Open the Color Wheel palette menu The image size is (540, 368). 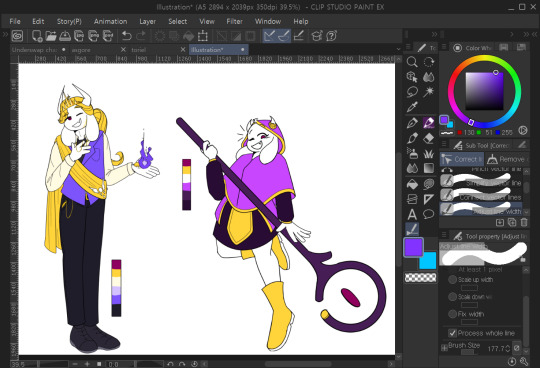pos(444,47)
